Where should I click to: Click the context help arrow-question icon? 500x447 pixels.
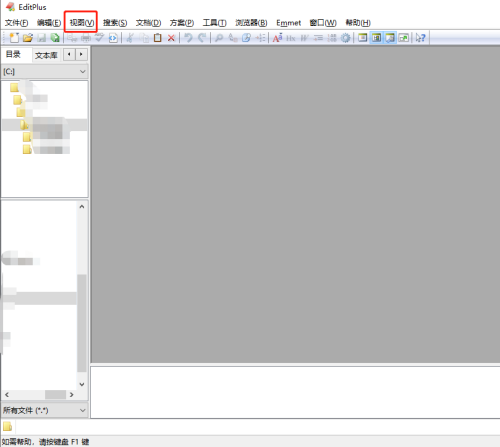tap(421, 38)
